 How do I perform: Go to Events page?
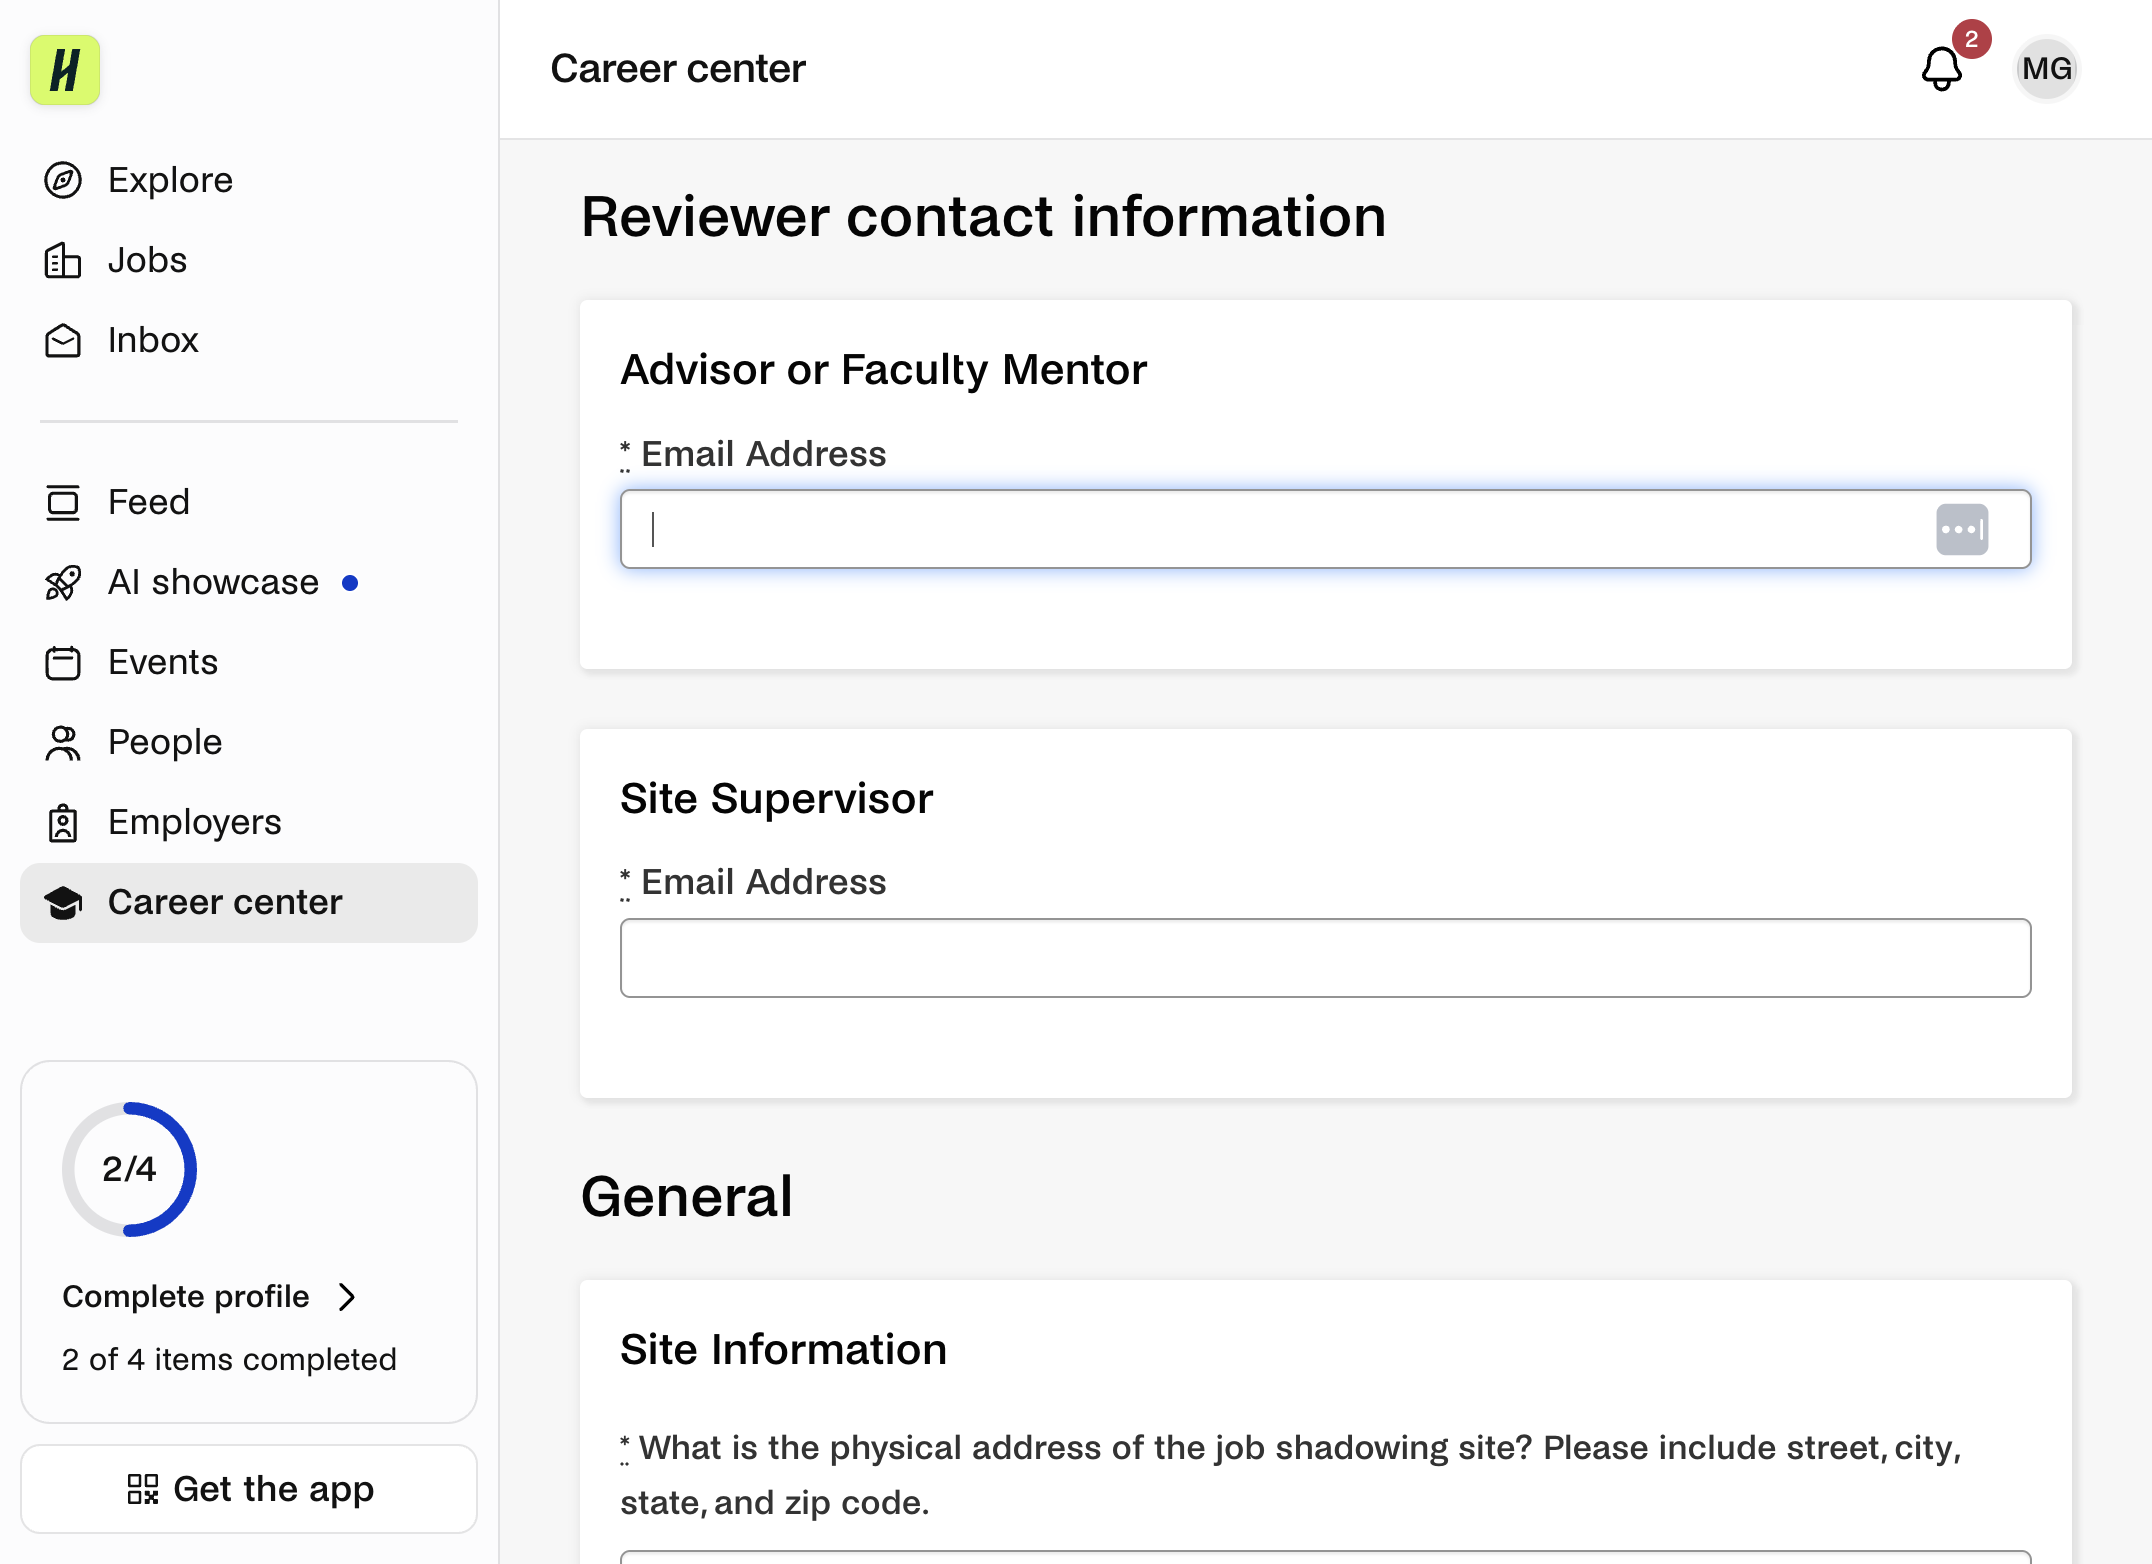coord(249,663)
